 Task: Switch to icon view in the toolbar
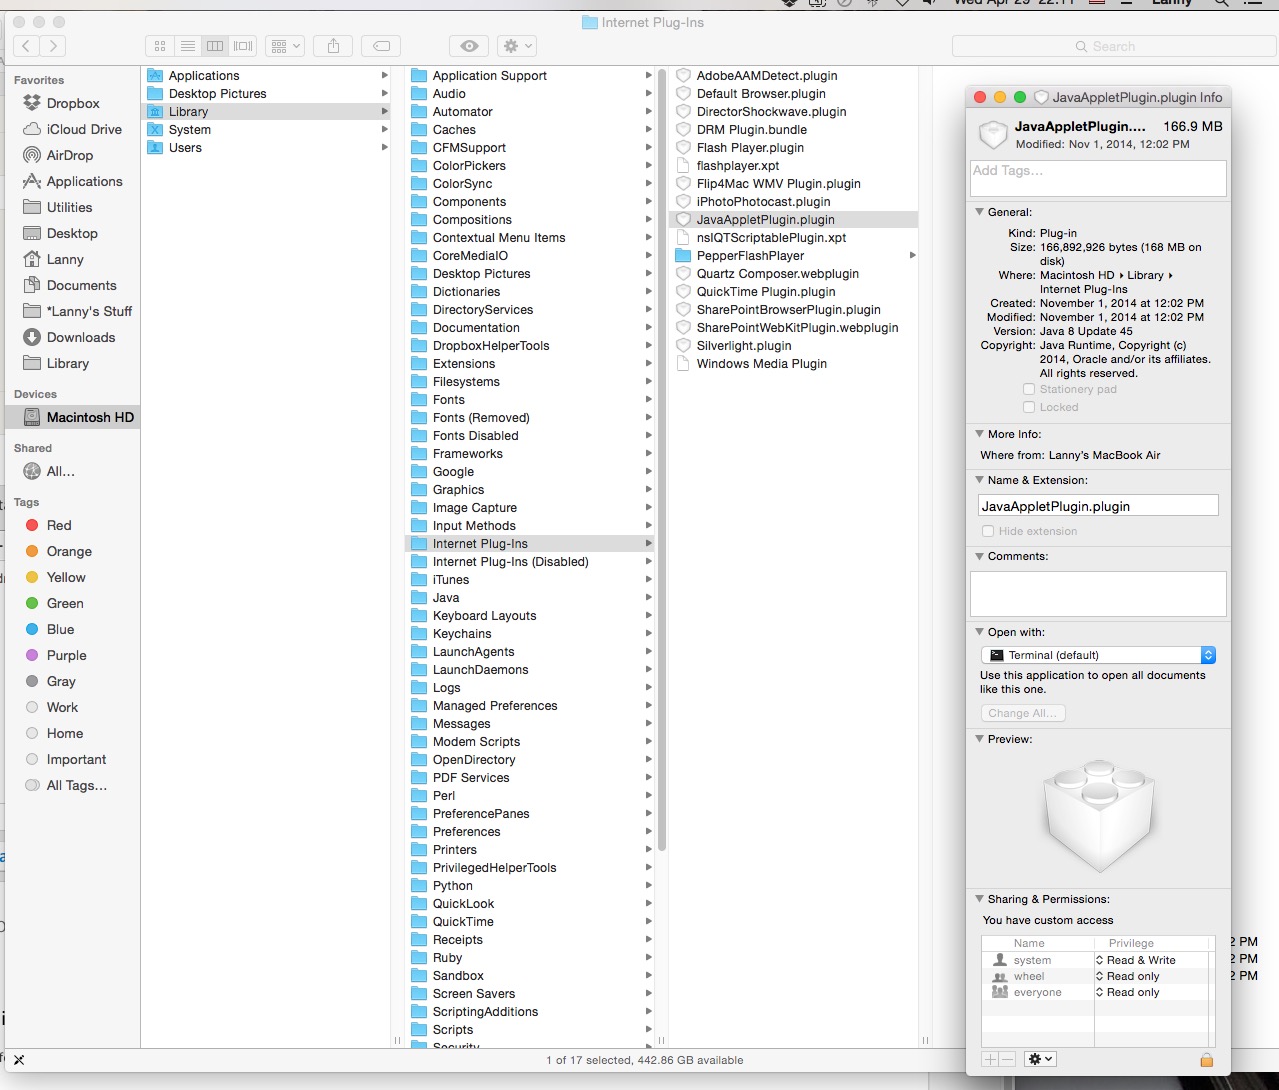pos(160,46)
